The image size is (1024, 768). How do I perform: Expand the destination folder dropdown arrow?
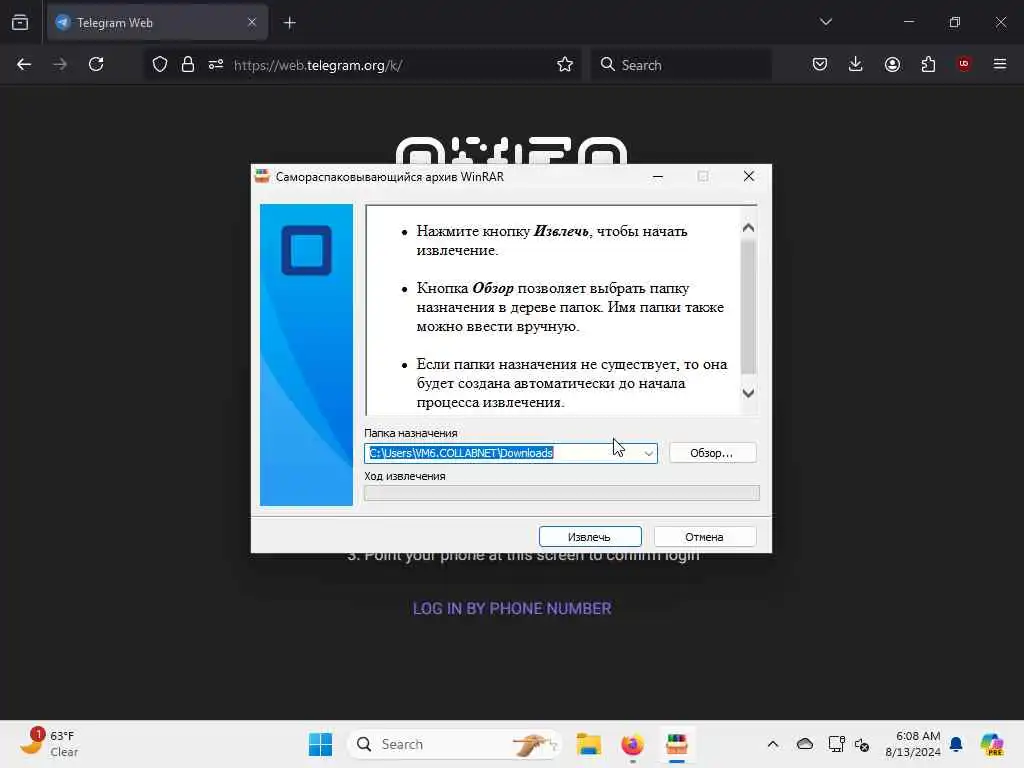(648, 453)
